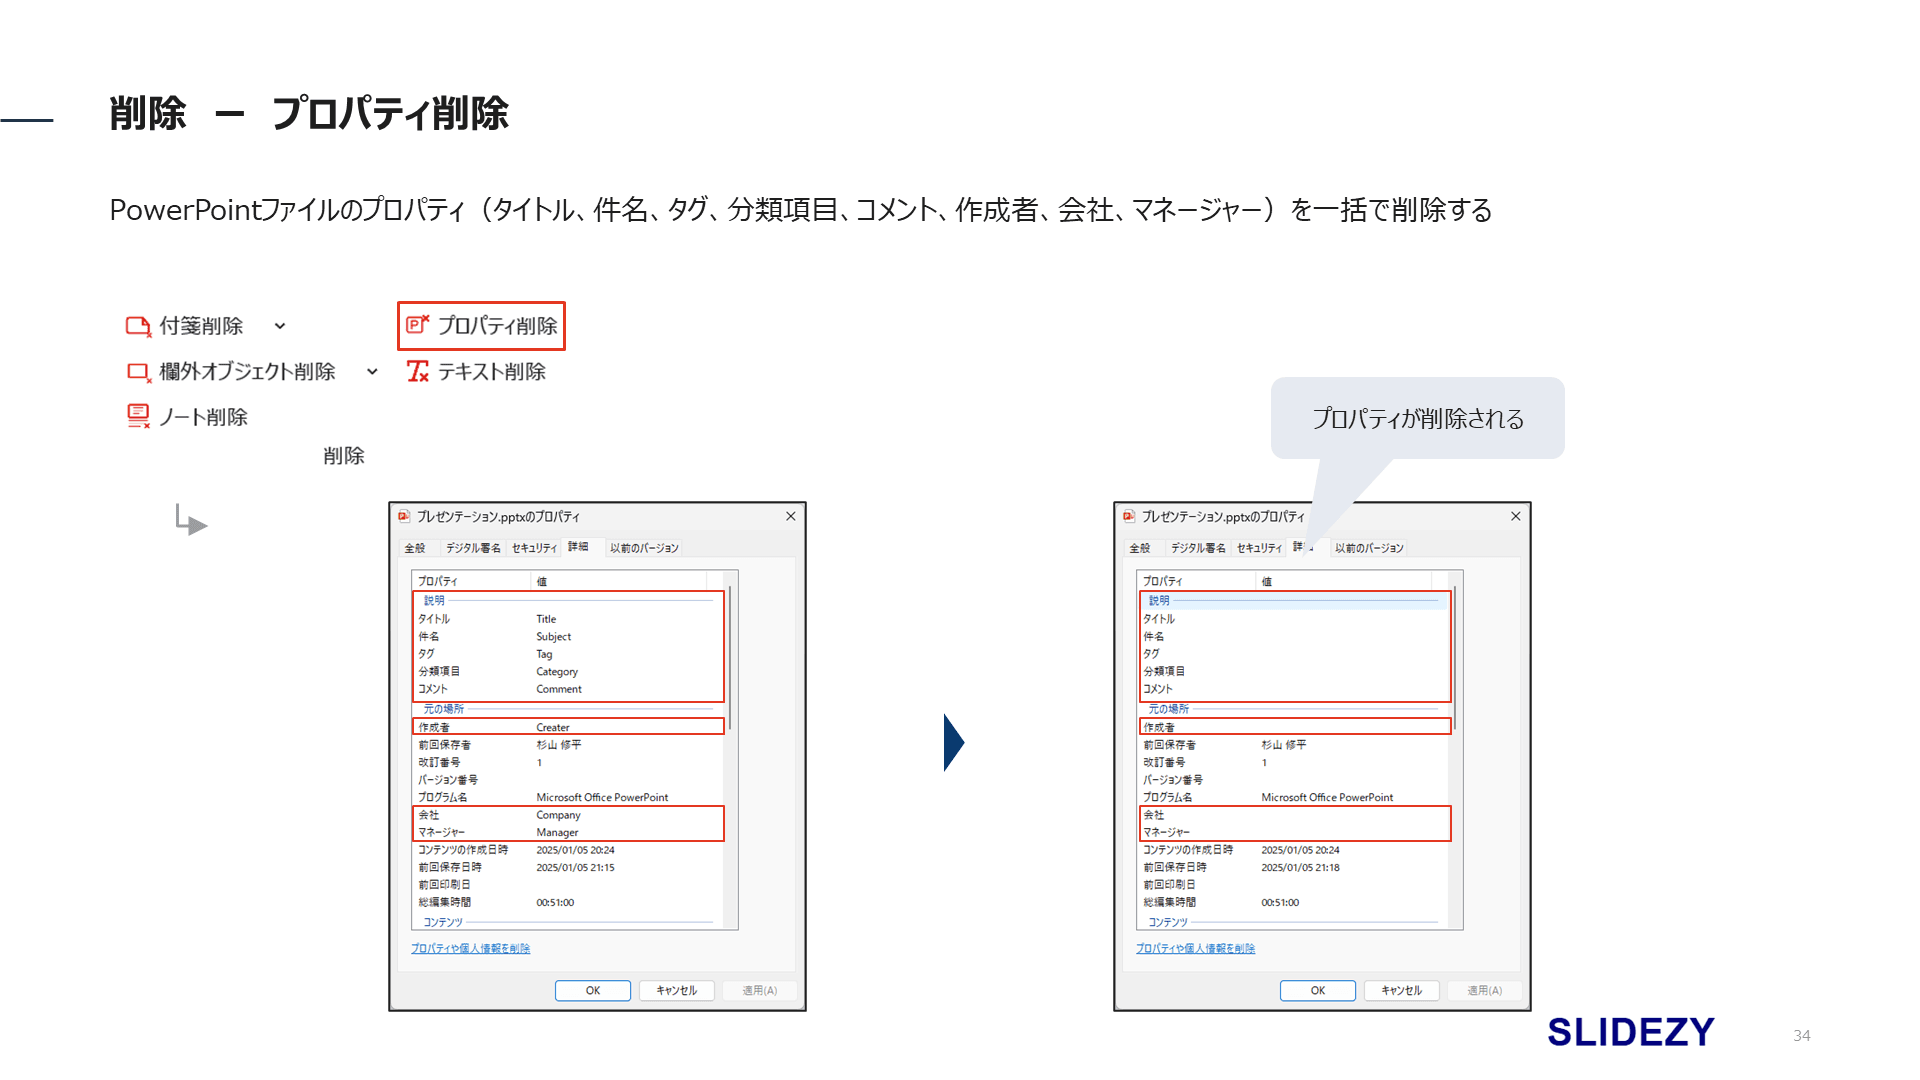
Task: Expand the 欄外オブジェクト削除 dropdown chevron
Action: click(x=372, y=372)
